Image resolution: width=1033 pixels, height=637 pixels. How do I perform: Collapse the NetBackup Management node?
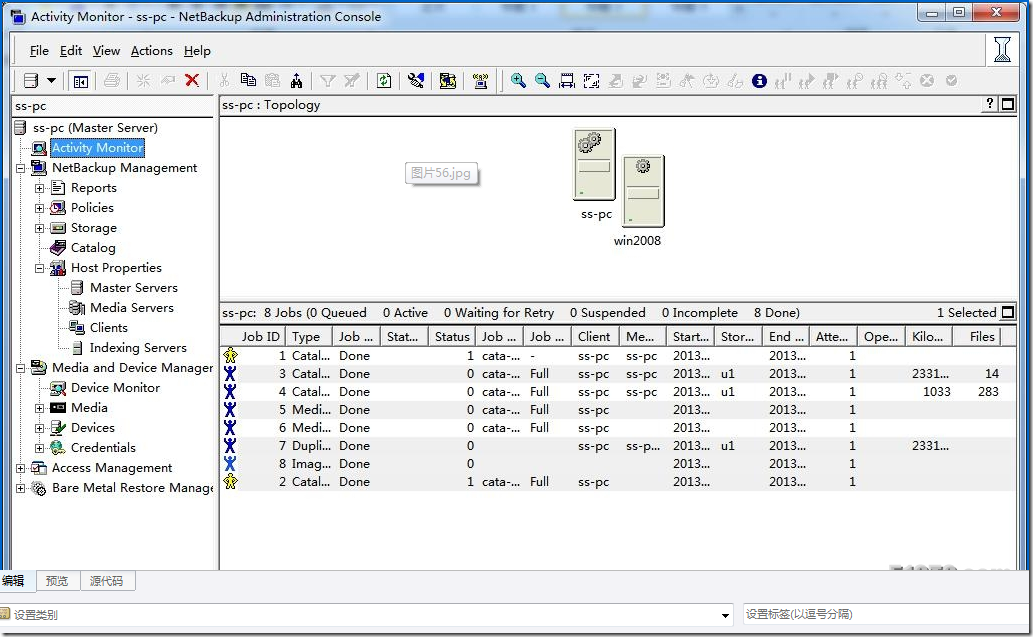pyautogui.click(x=20, y=168)
